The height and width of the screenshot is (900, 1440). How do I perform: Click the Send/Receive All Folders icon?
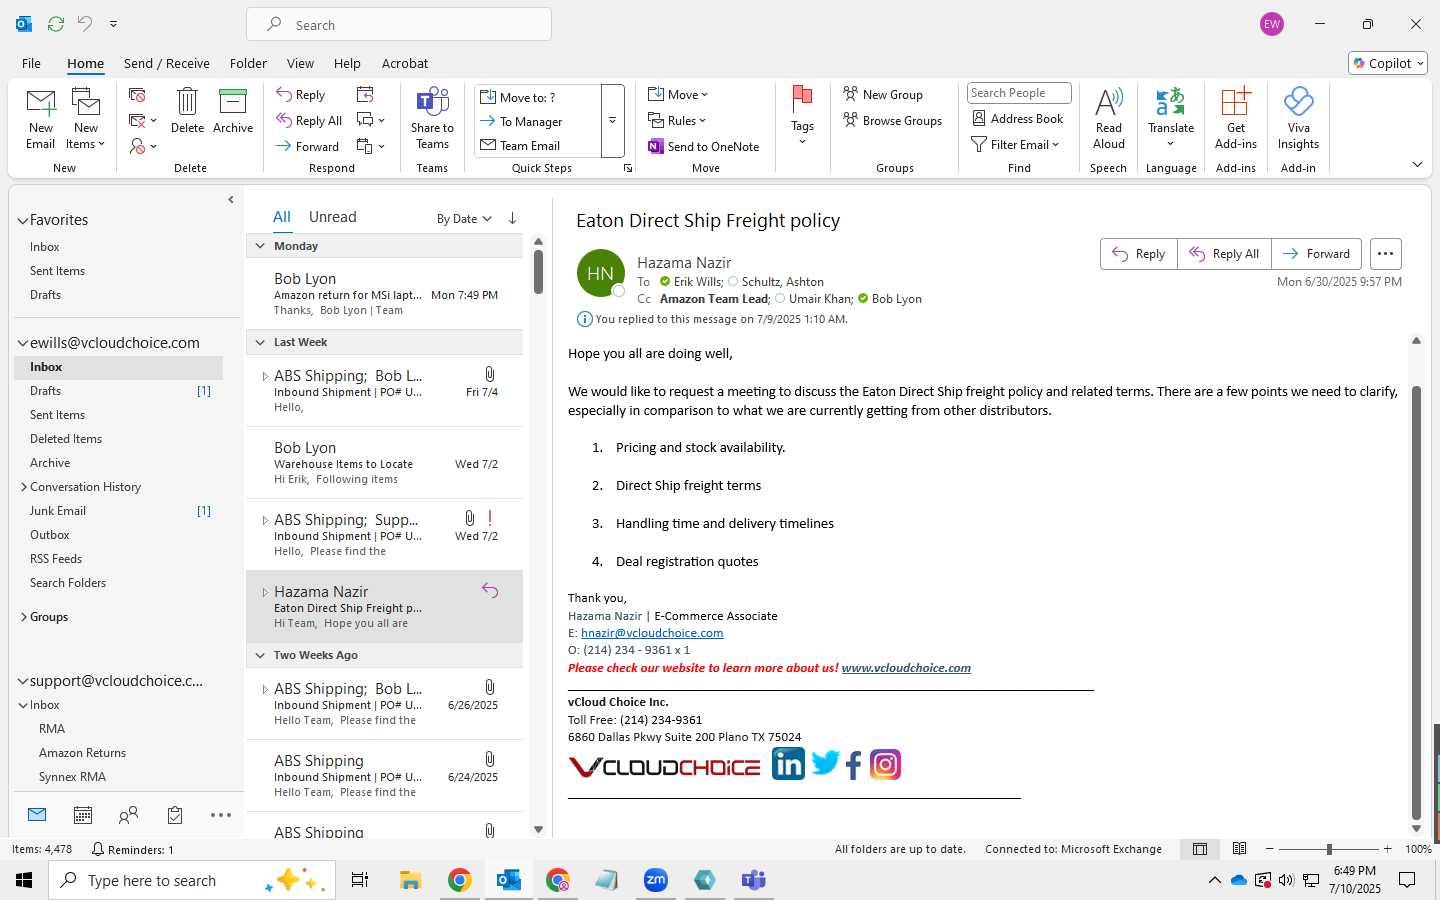[56, 23]
